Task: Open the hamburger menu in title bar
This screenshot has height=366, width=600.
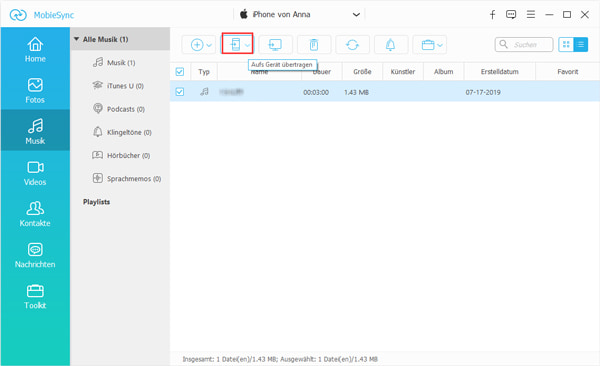Action: [x=531, y=15]
